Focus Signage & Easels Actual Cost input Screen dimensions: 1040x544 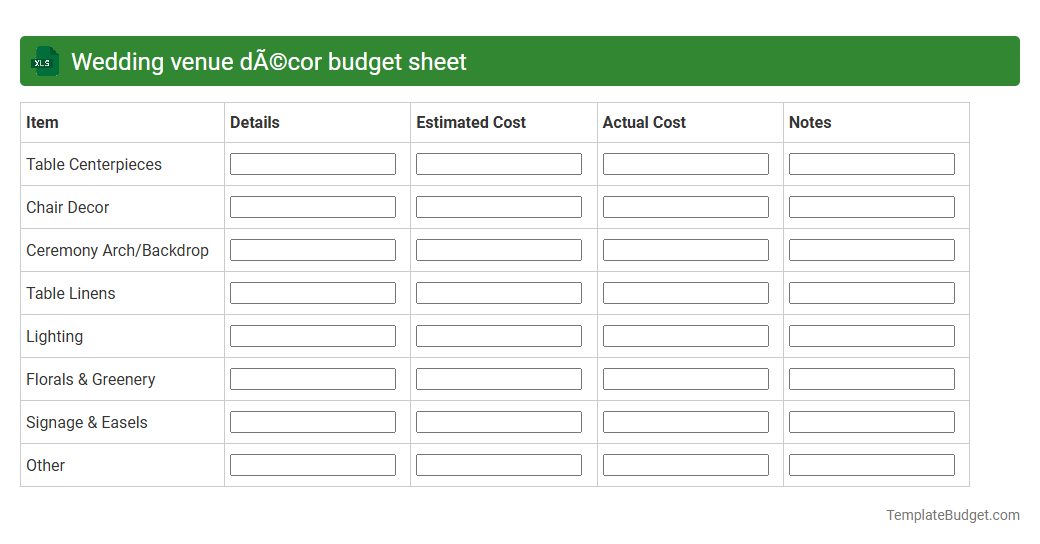tap(686, 423)
